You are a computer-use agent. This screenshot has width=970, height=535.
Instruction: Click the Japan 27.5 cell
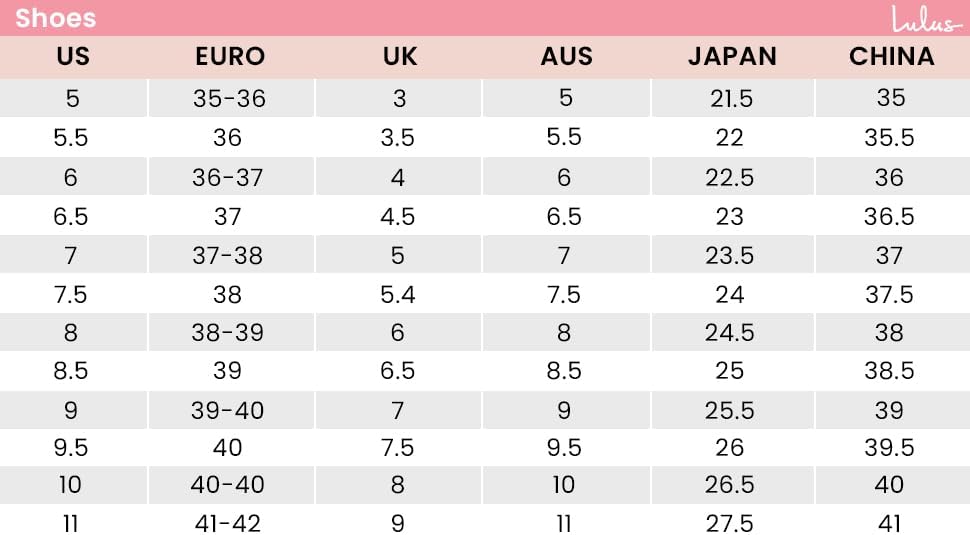(x=730, y=523)
